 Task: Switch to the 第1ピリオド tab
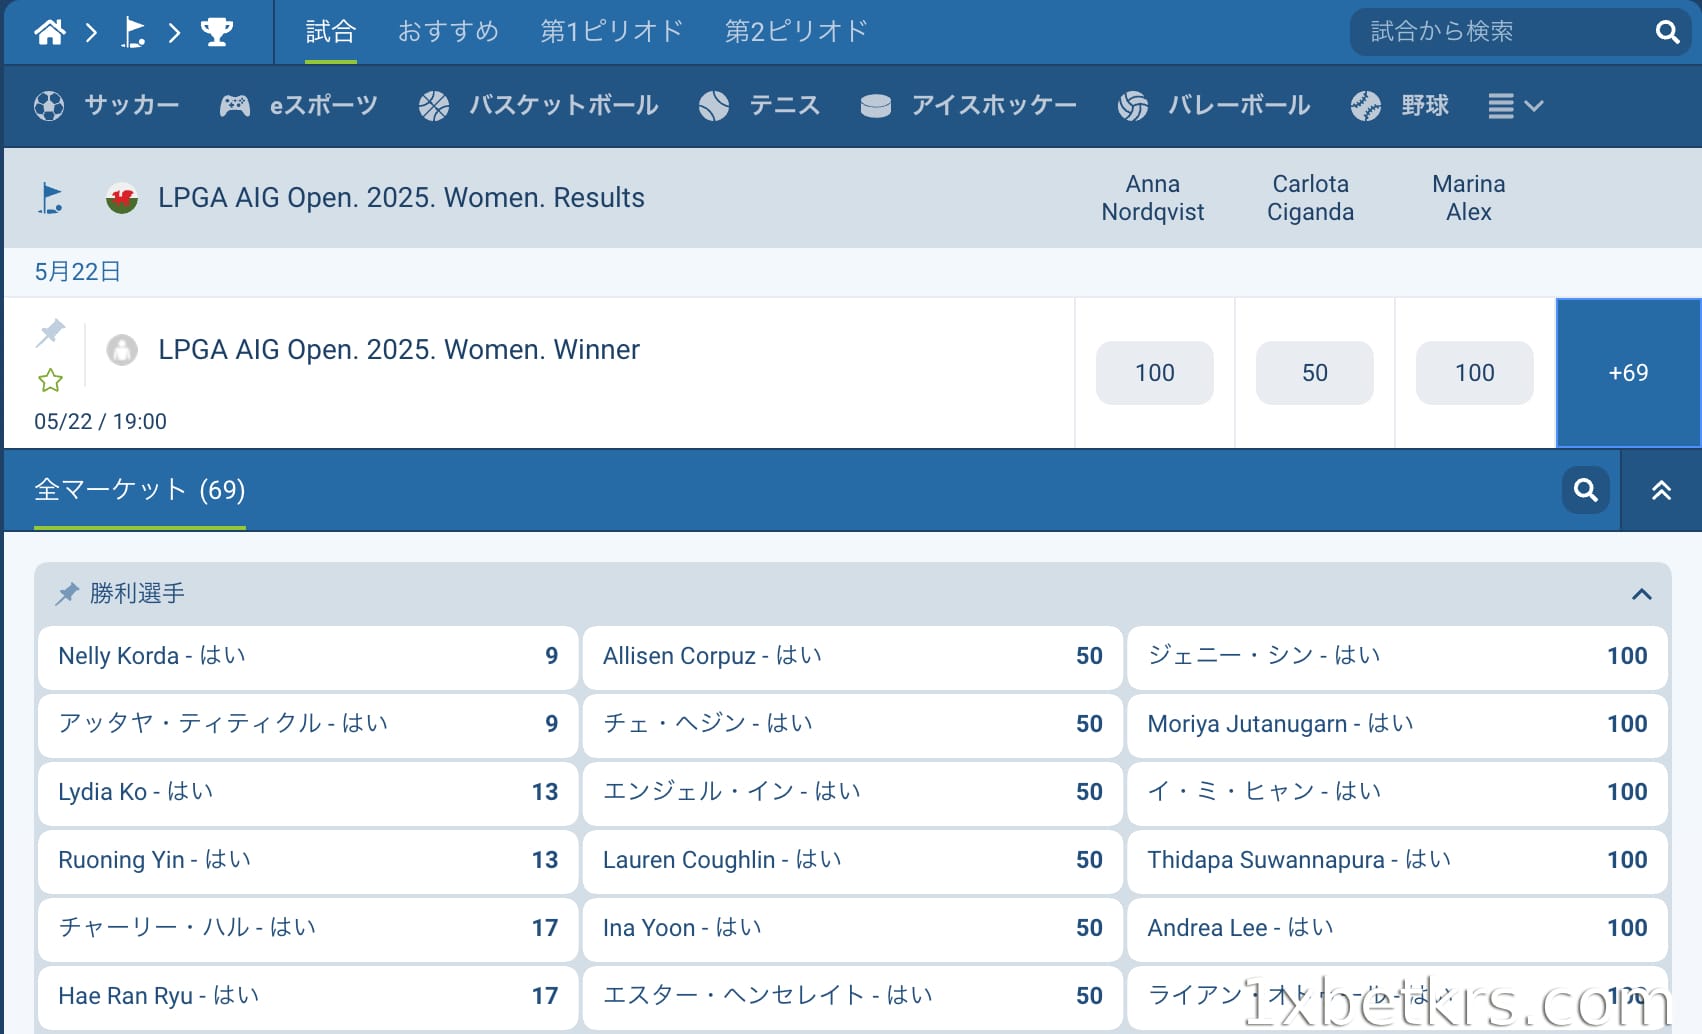[612, 32]
